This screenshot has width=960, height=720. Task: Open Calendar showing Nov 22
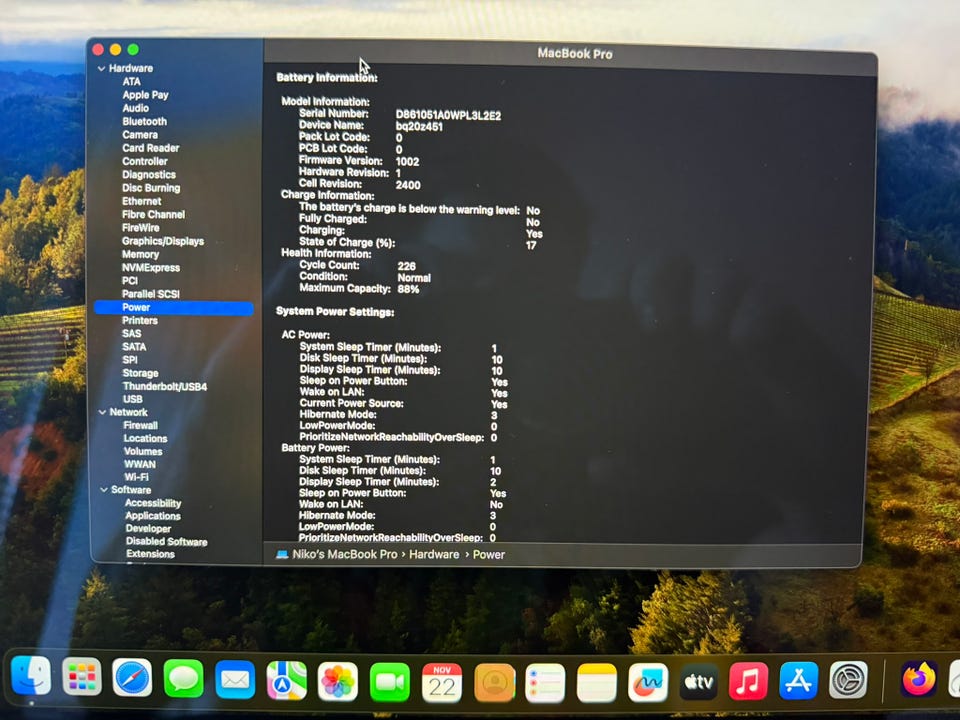pyautogui.click(x=442, y=683)
